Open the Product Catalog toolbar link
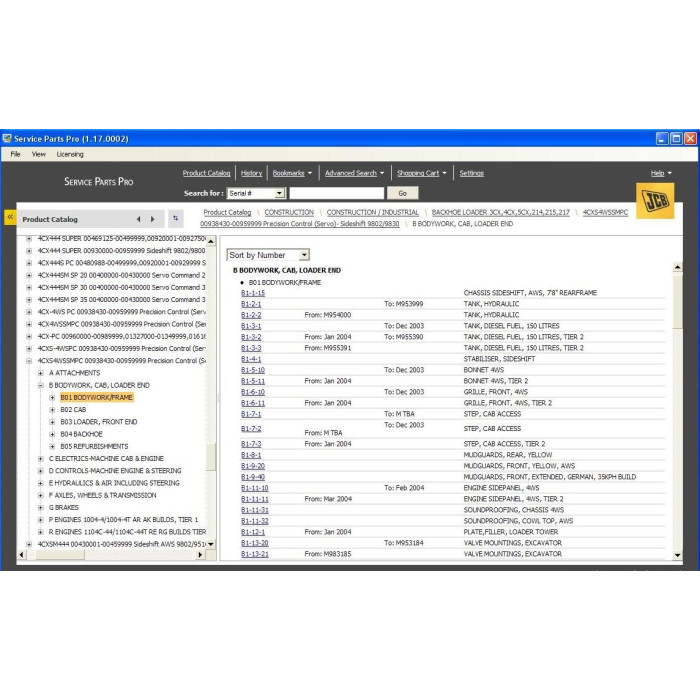Viewport: 700px width, 700px height. click(x=206, y=173)
